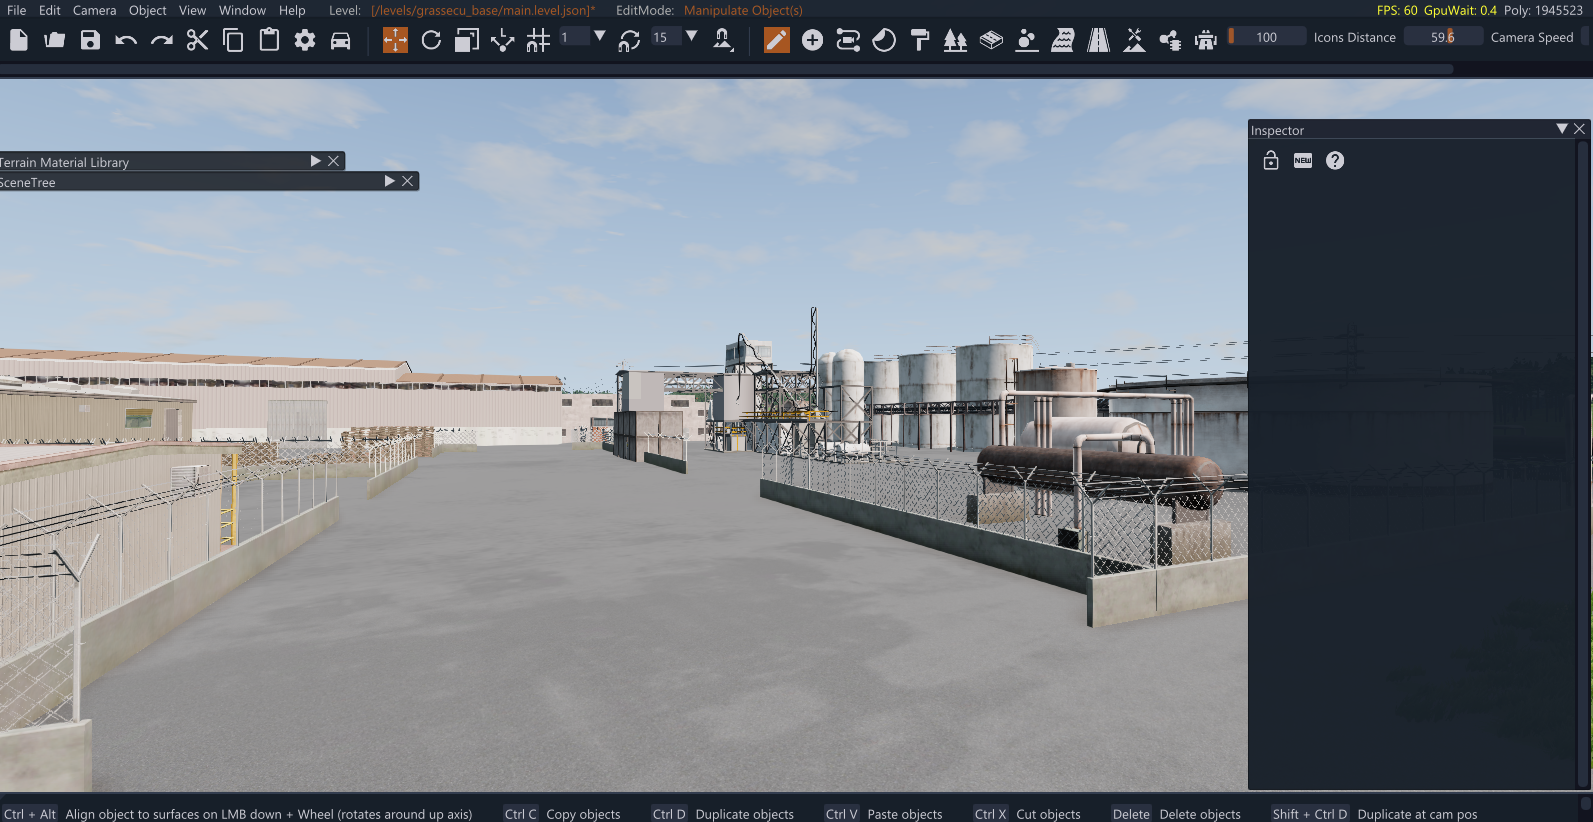Toggle the snap-to-terrain icon
Image resolution: width=1593 pixels, height=822 pixels.
coord(723,40)
